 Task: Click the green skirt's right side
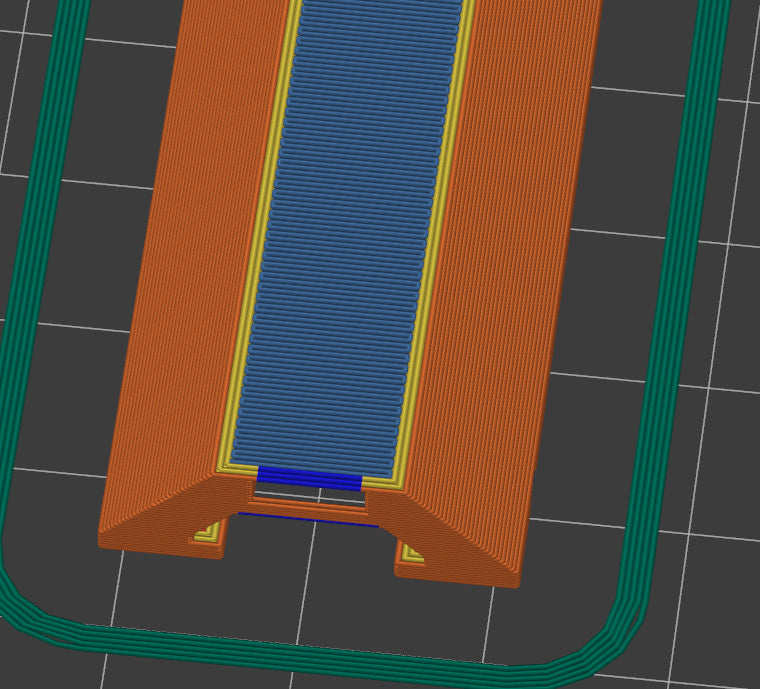pyautogui.click(x=680, y=300)
